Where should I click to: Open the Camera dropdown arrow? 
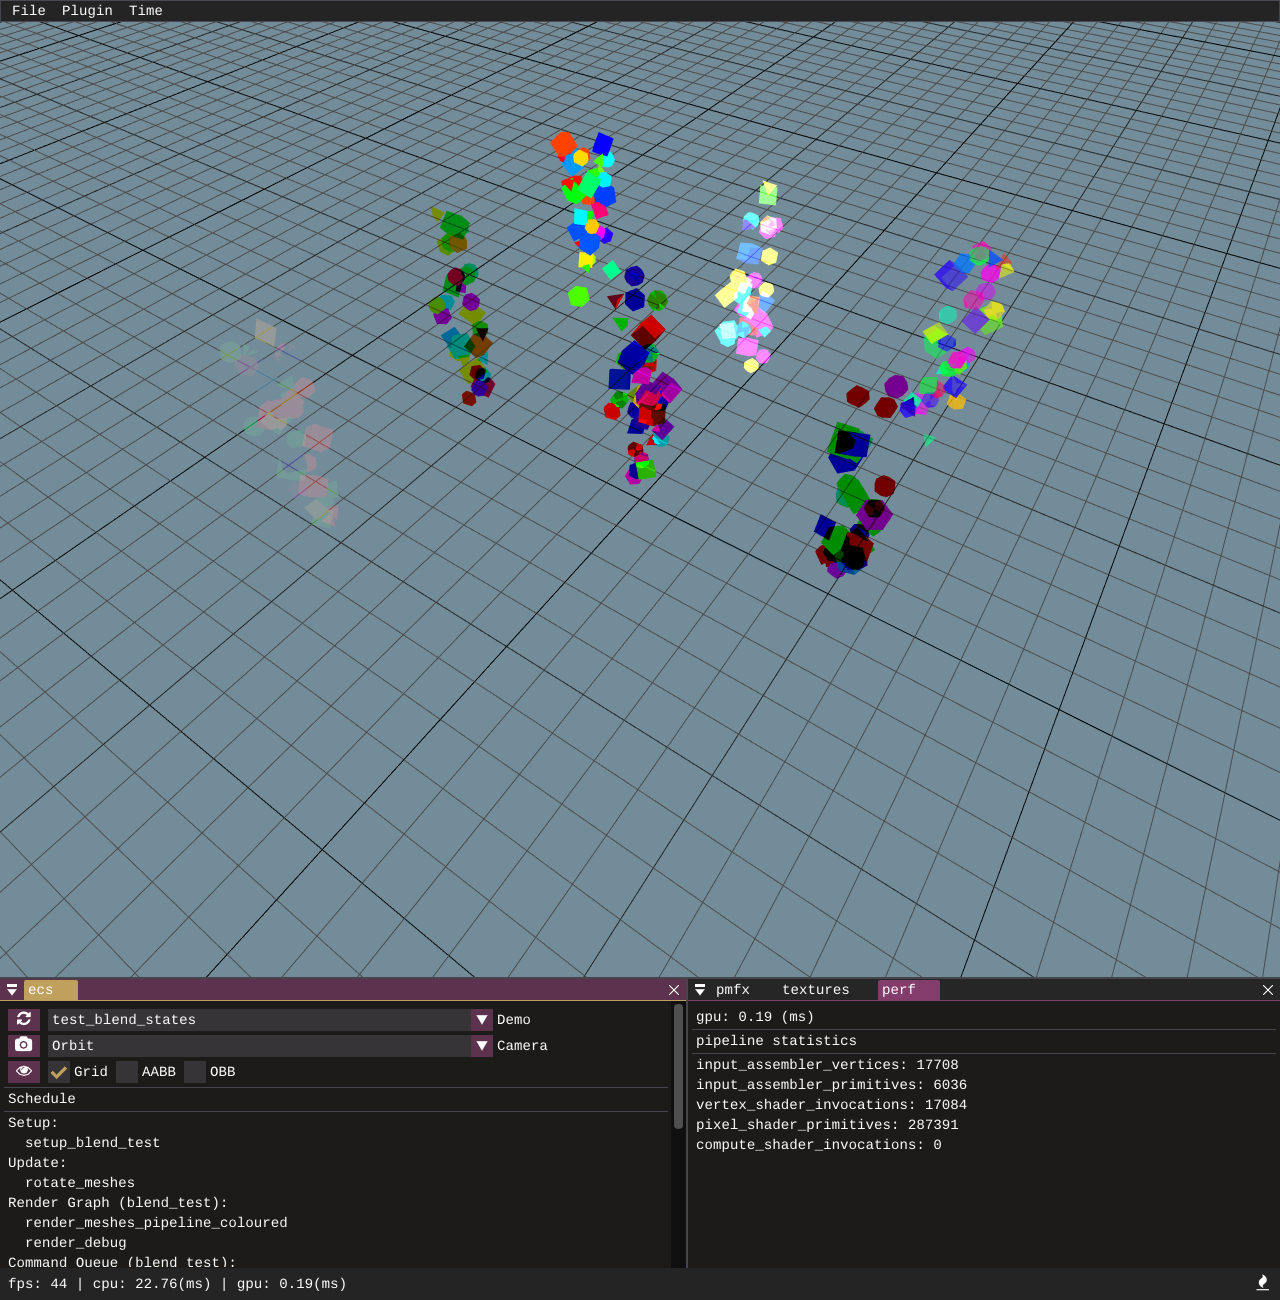click(482, 1046)
